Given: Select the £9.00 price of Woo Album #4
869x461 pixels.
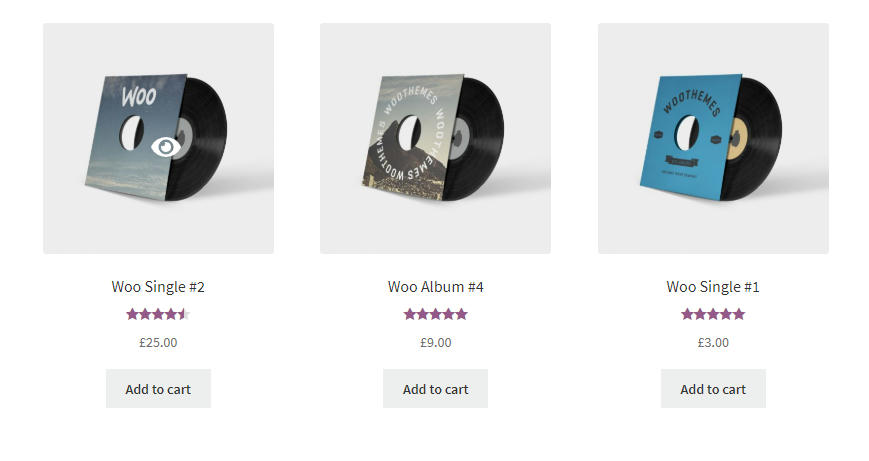Looking at the screenshot, I should [x=436, y=342].
